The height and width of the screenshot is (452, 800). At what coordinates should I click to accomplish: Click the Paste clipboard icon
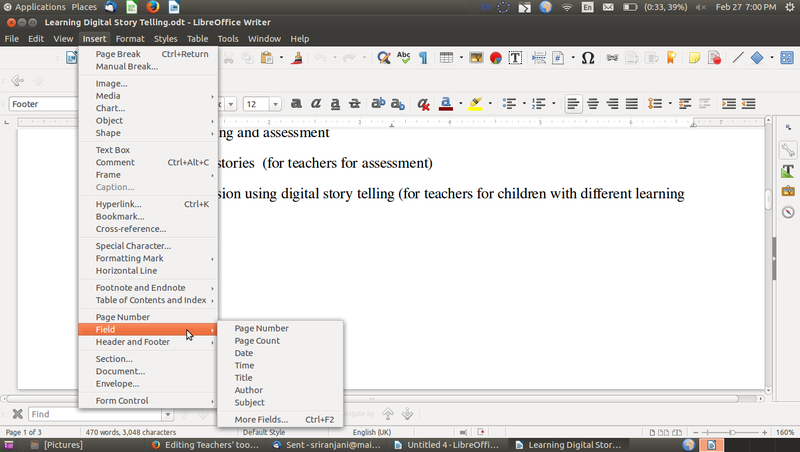[267, 58]
